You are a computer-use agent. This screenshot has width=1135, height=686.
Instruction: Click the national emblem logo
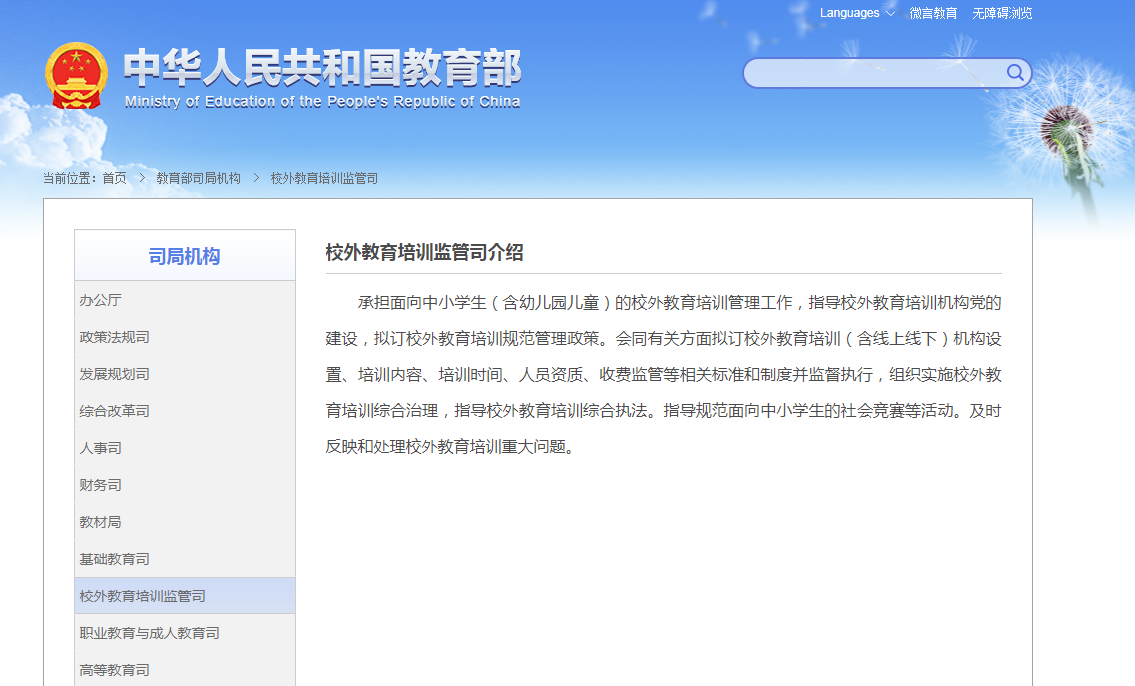(76, 76)
